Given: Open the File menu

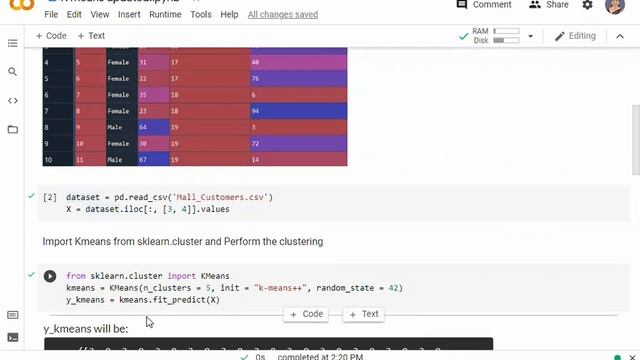Looking at the screenshot, I should pos(51,15).
